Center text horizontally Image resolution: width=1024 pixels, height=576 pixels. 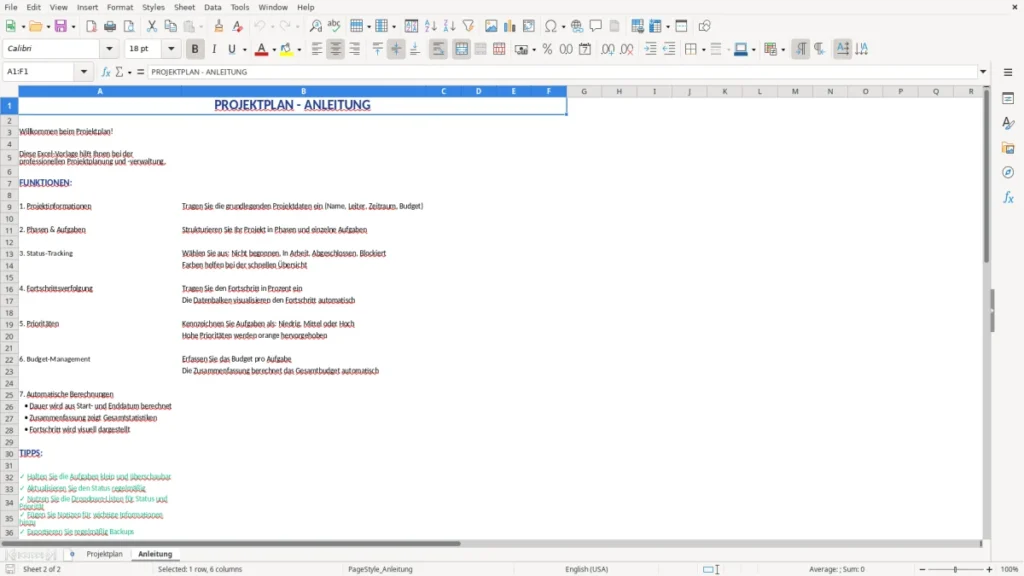336,49
